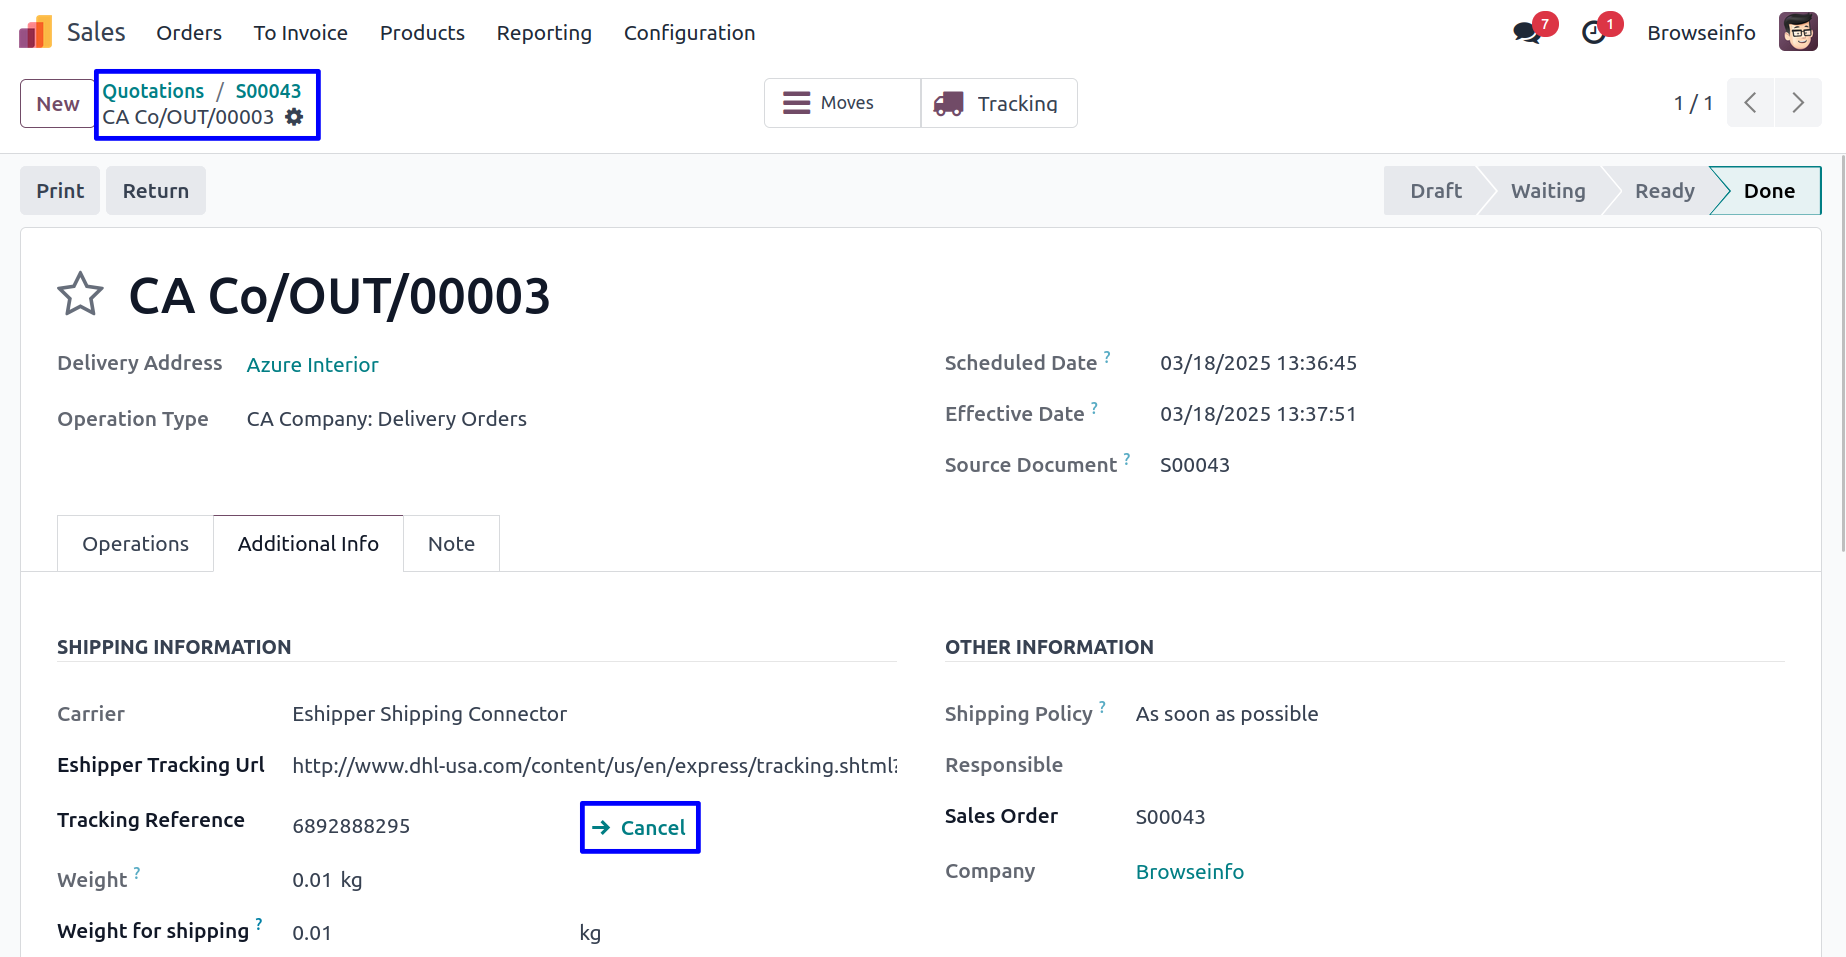Click the S00043 breadcrumb link
The width and height of the screenshot is (1846, 957).
click(268, 91)
